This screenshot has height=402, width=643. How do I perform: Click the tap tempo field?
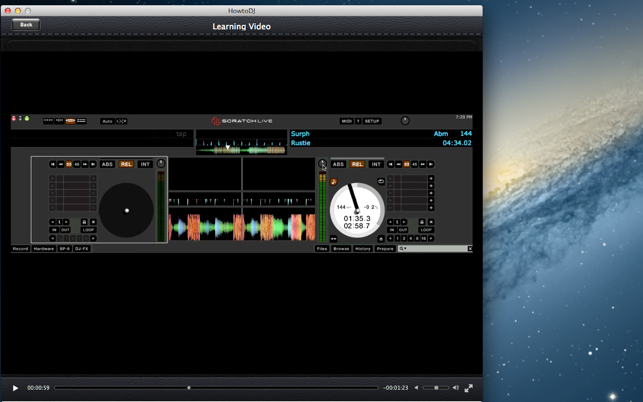(181, 134)
